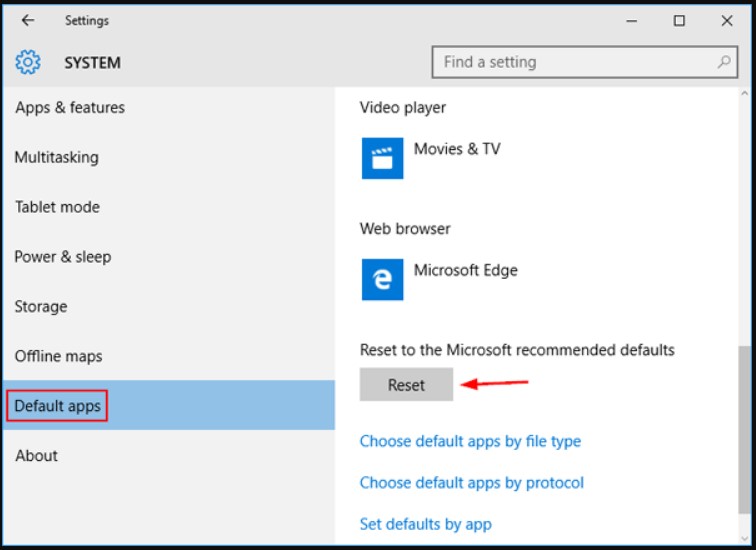Change web browser from Microsoft Edge

coord(440,280)
